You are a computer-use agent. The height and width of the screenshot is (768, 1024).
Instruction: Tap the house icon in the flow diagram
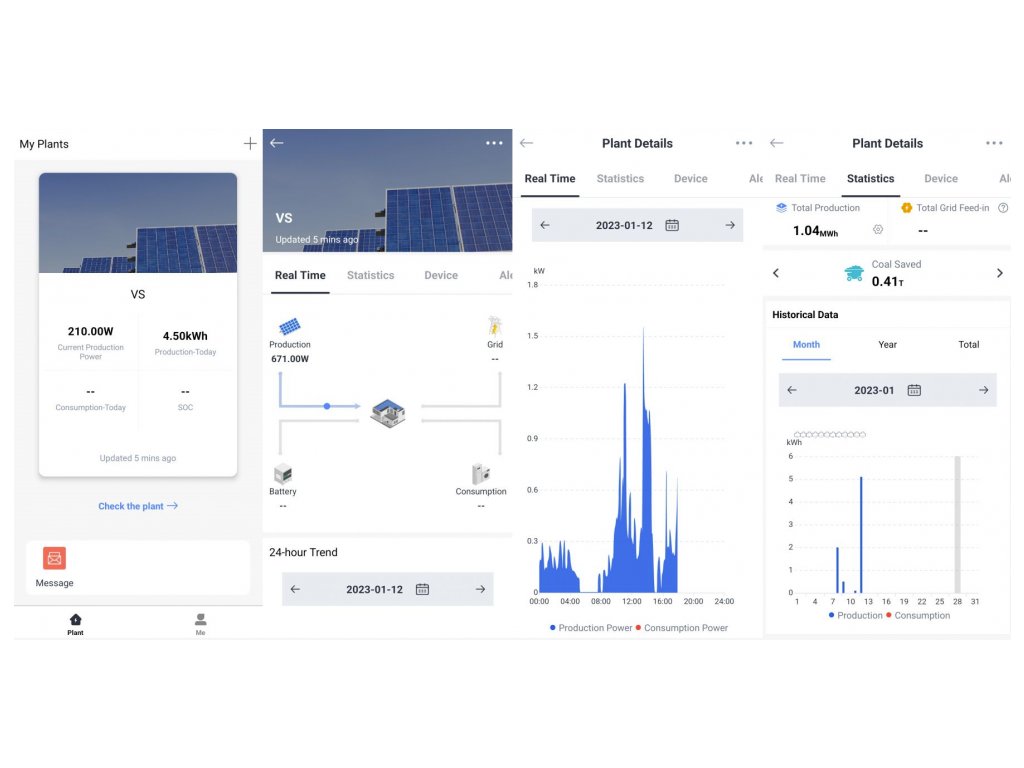[388, 413]
